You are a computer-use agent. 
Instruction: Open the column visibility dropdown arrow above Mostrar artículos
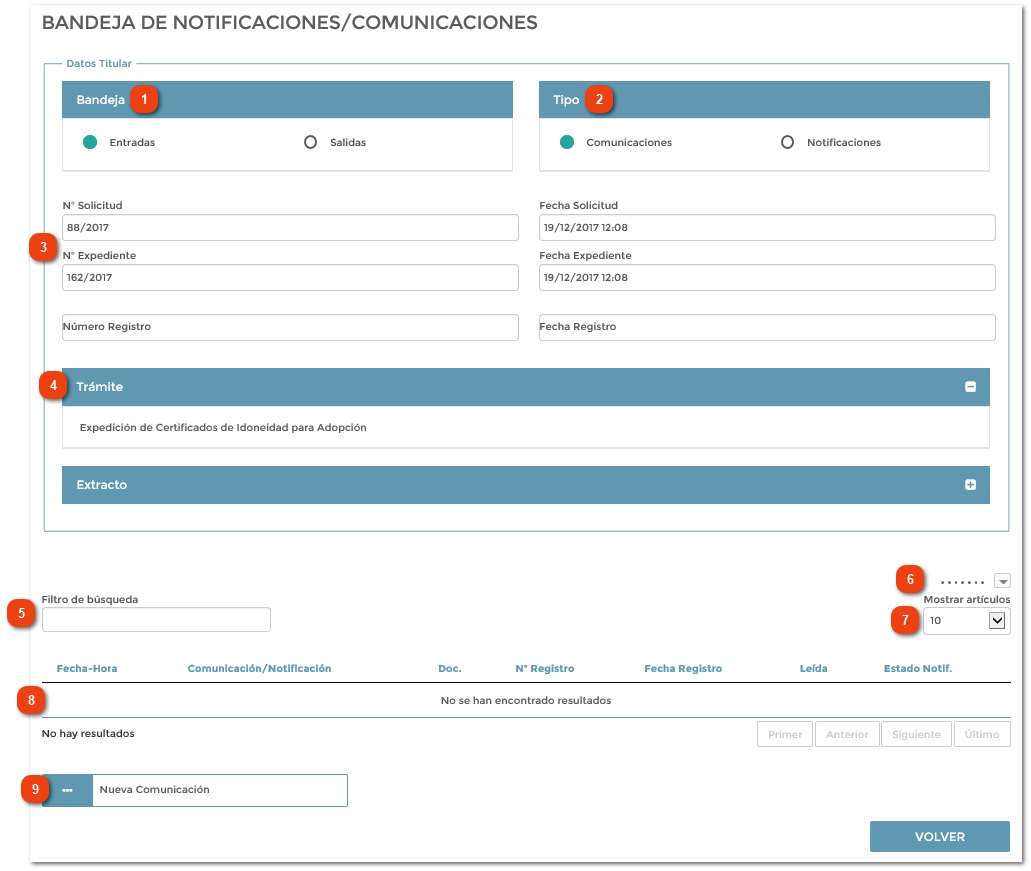[x=1003, y=580]
